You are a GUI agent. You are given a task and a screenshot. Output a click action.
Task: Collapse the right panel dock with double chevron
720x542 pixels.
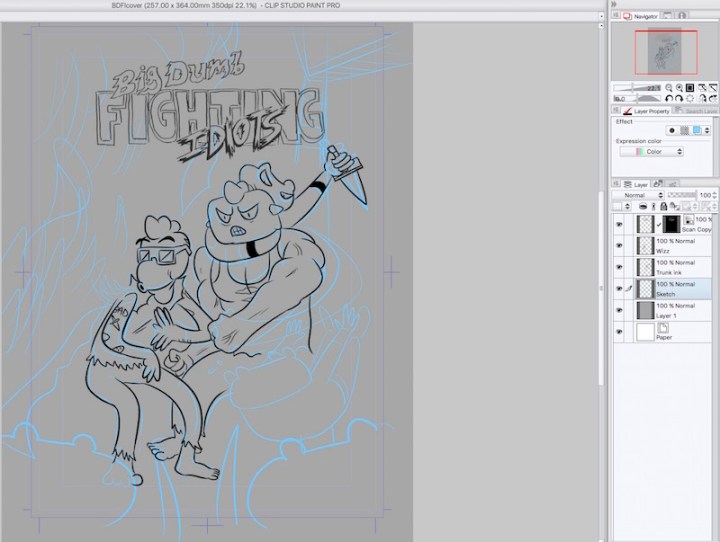(x=614, y=4)
